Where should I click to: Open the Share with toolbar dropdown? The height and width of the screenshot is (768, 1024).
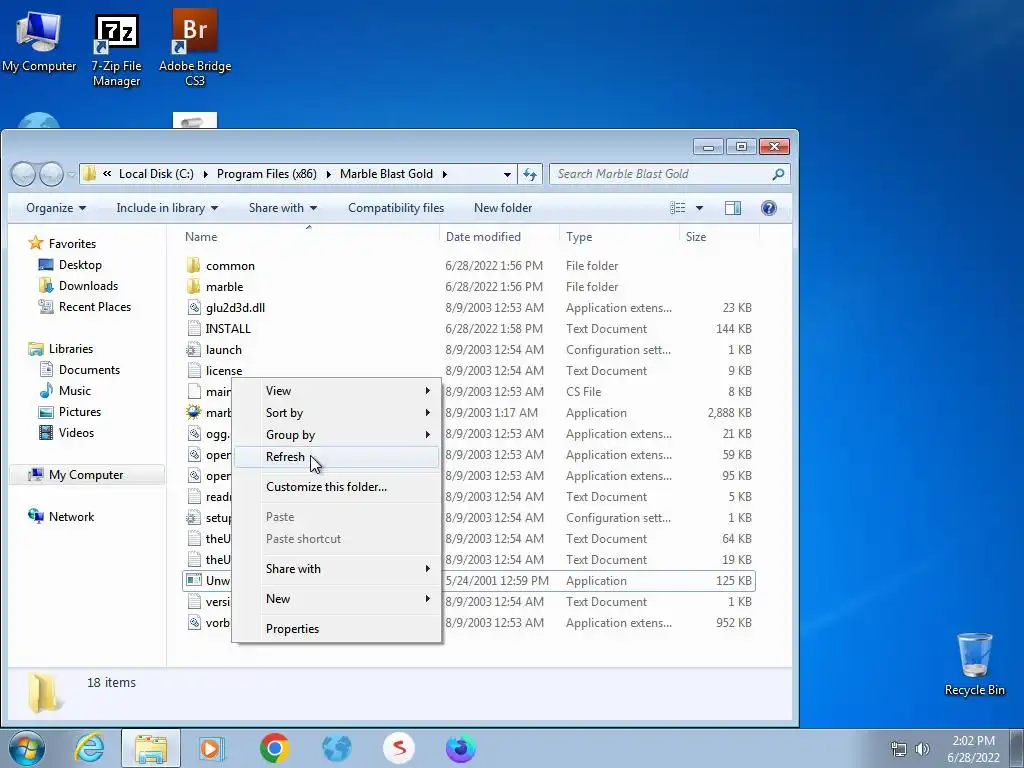tap(283, 208)
